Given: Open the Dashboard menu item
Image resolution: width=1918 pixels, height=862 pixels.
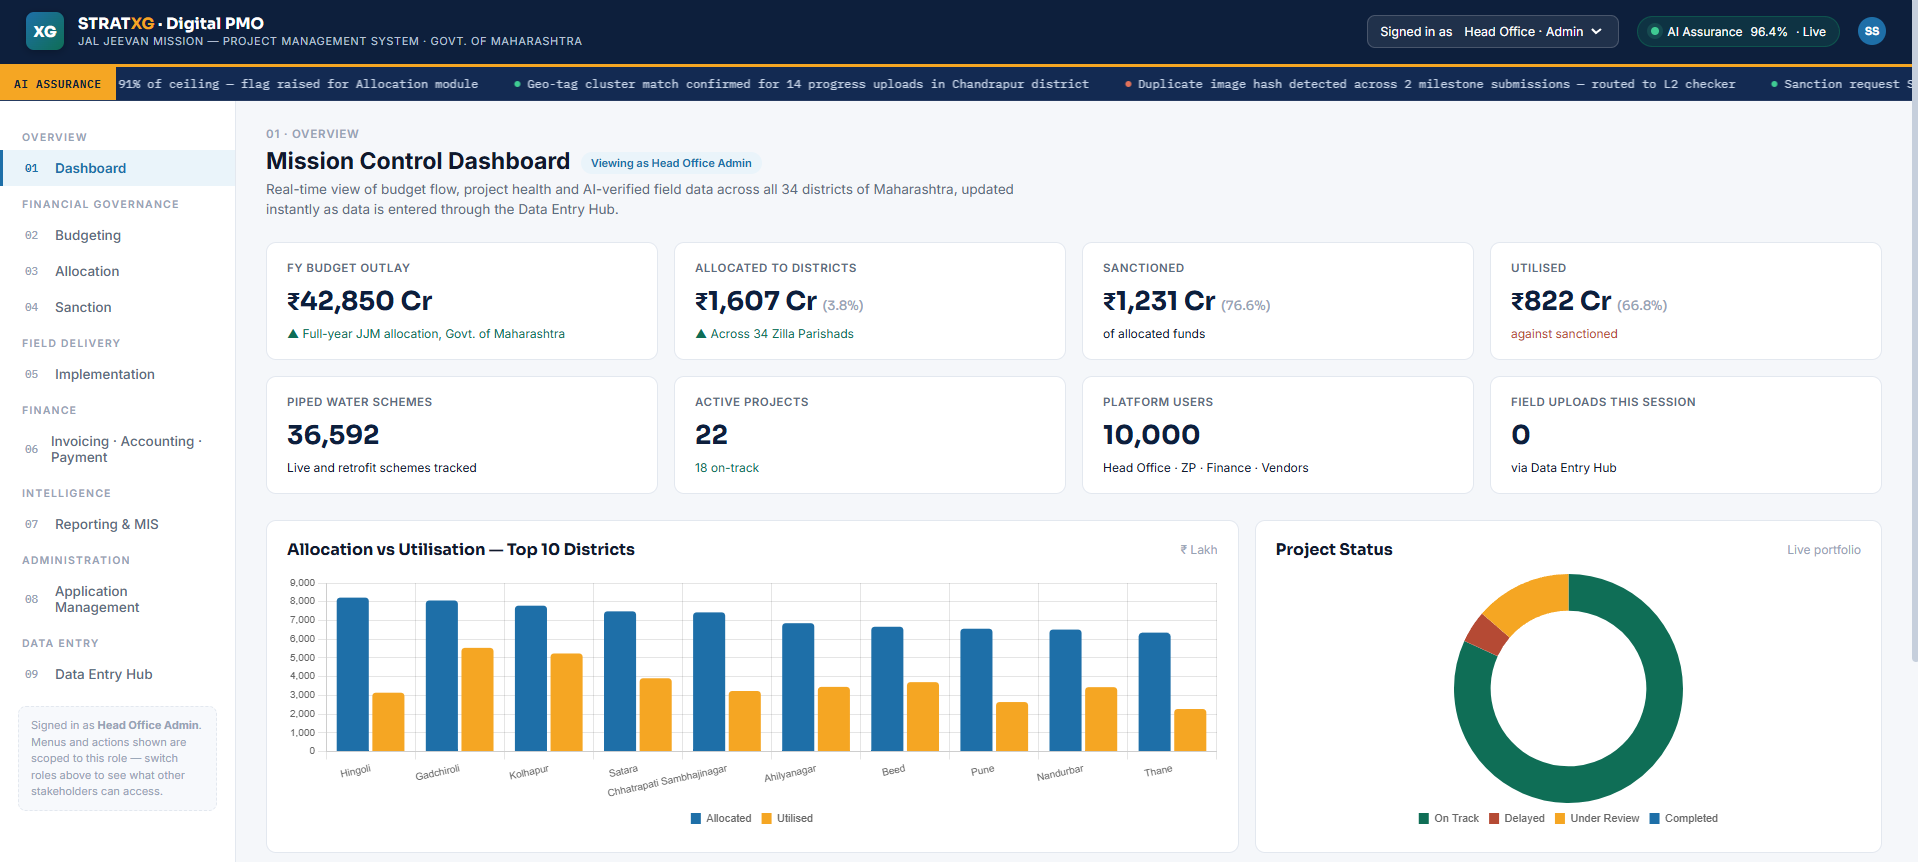Looking at the screenshot, I should coord(118,168).
